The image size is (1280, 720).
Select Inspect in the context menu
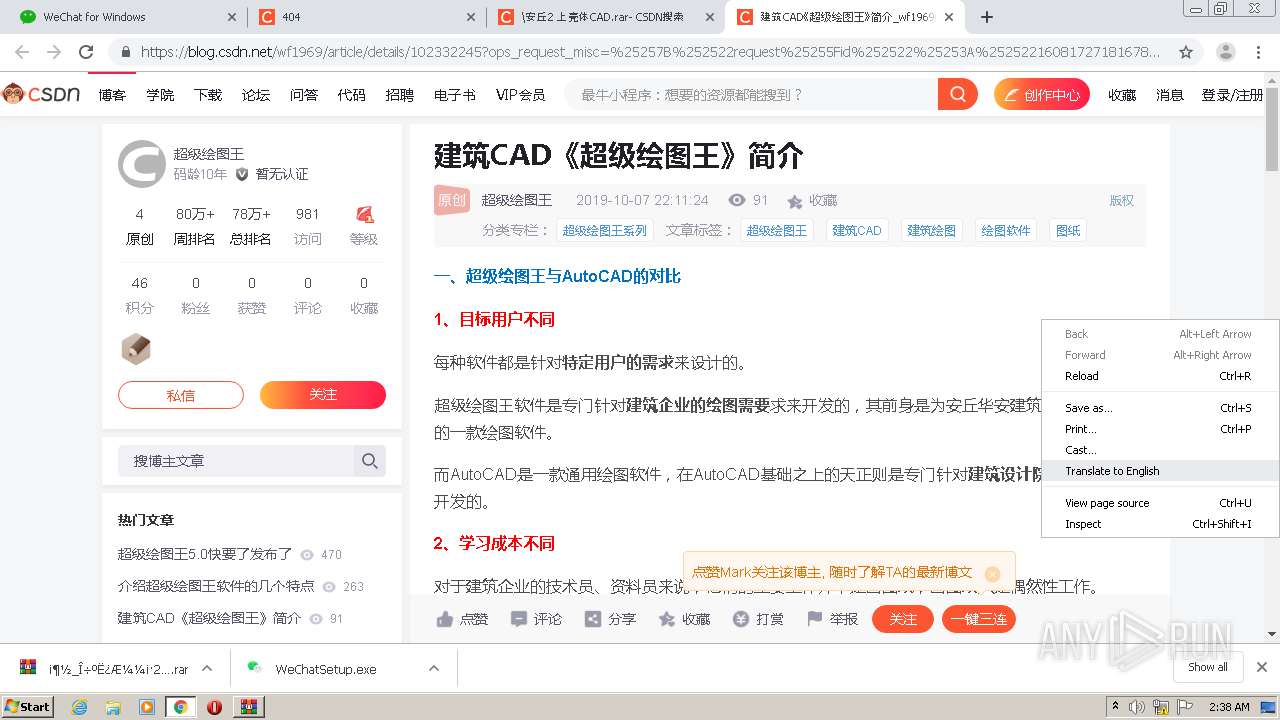[1159, 524]
